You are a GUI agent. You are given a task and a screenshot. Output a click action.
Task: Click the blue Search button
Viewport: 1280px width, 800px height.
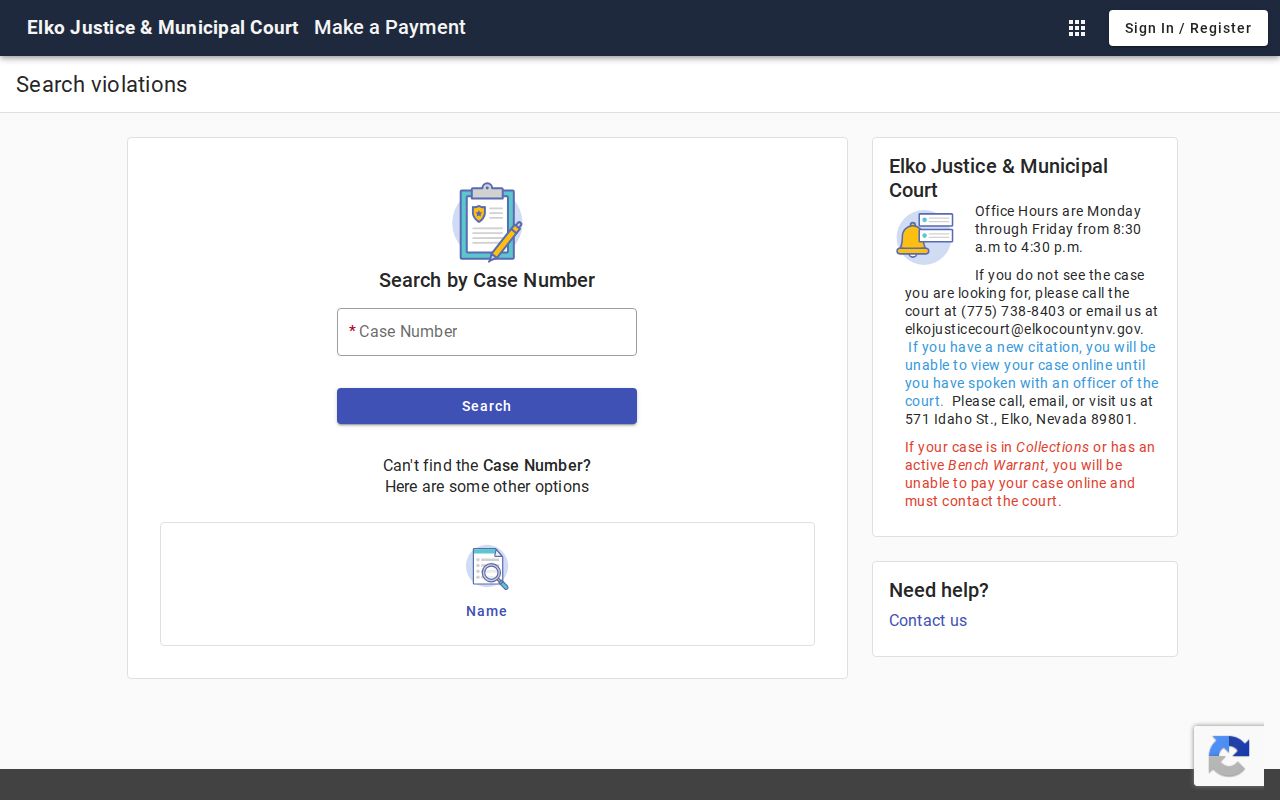point(487,406)
